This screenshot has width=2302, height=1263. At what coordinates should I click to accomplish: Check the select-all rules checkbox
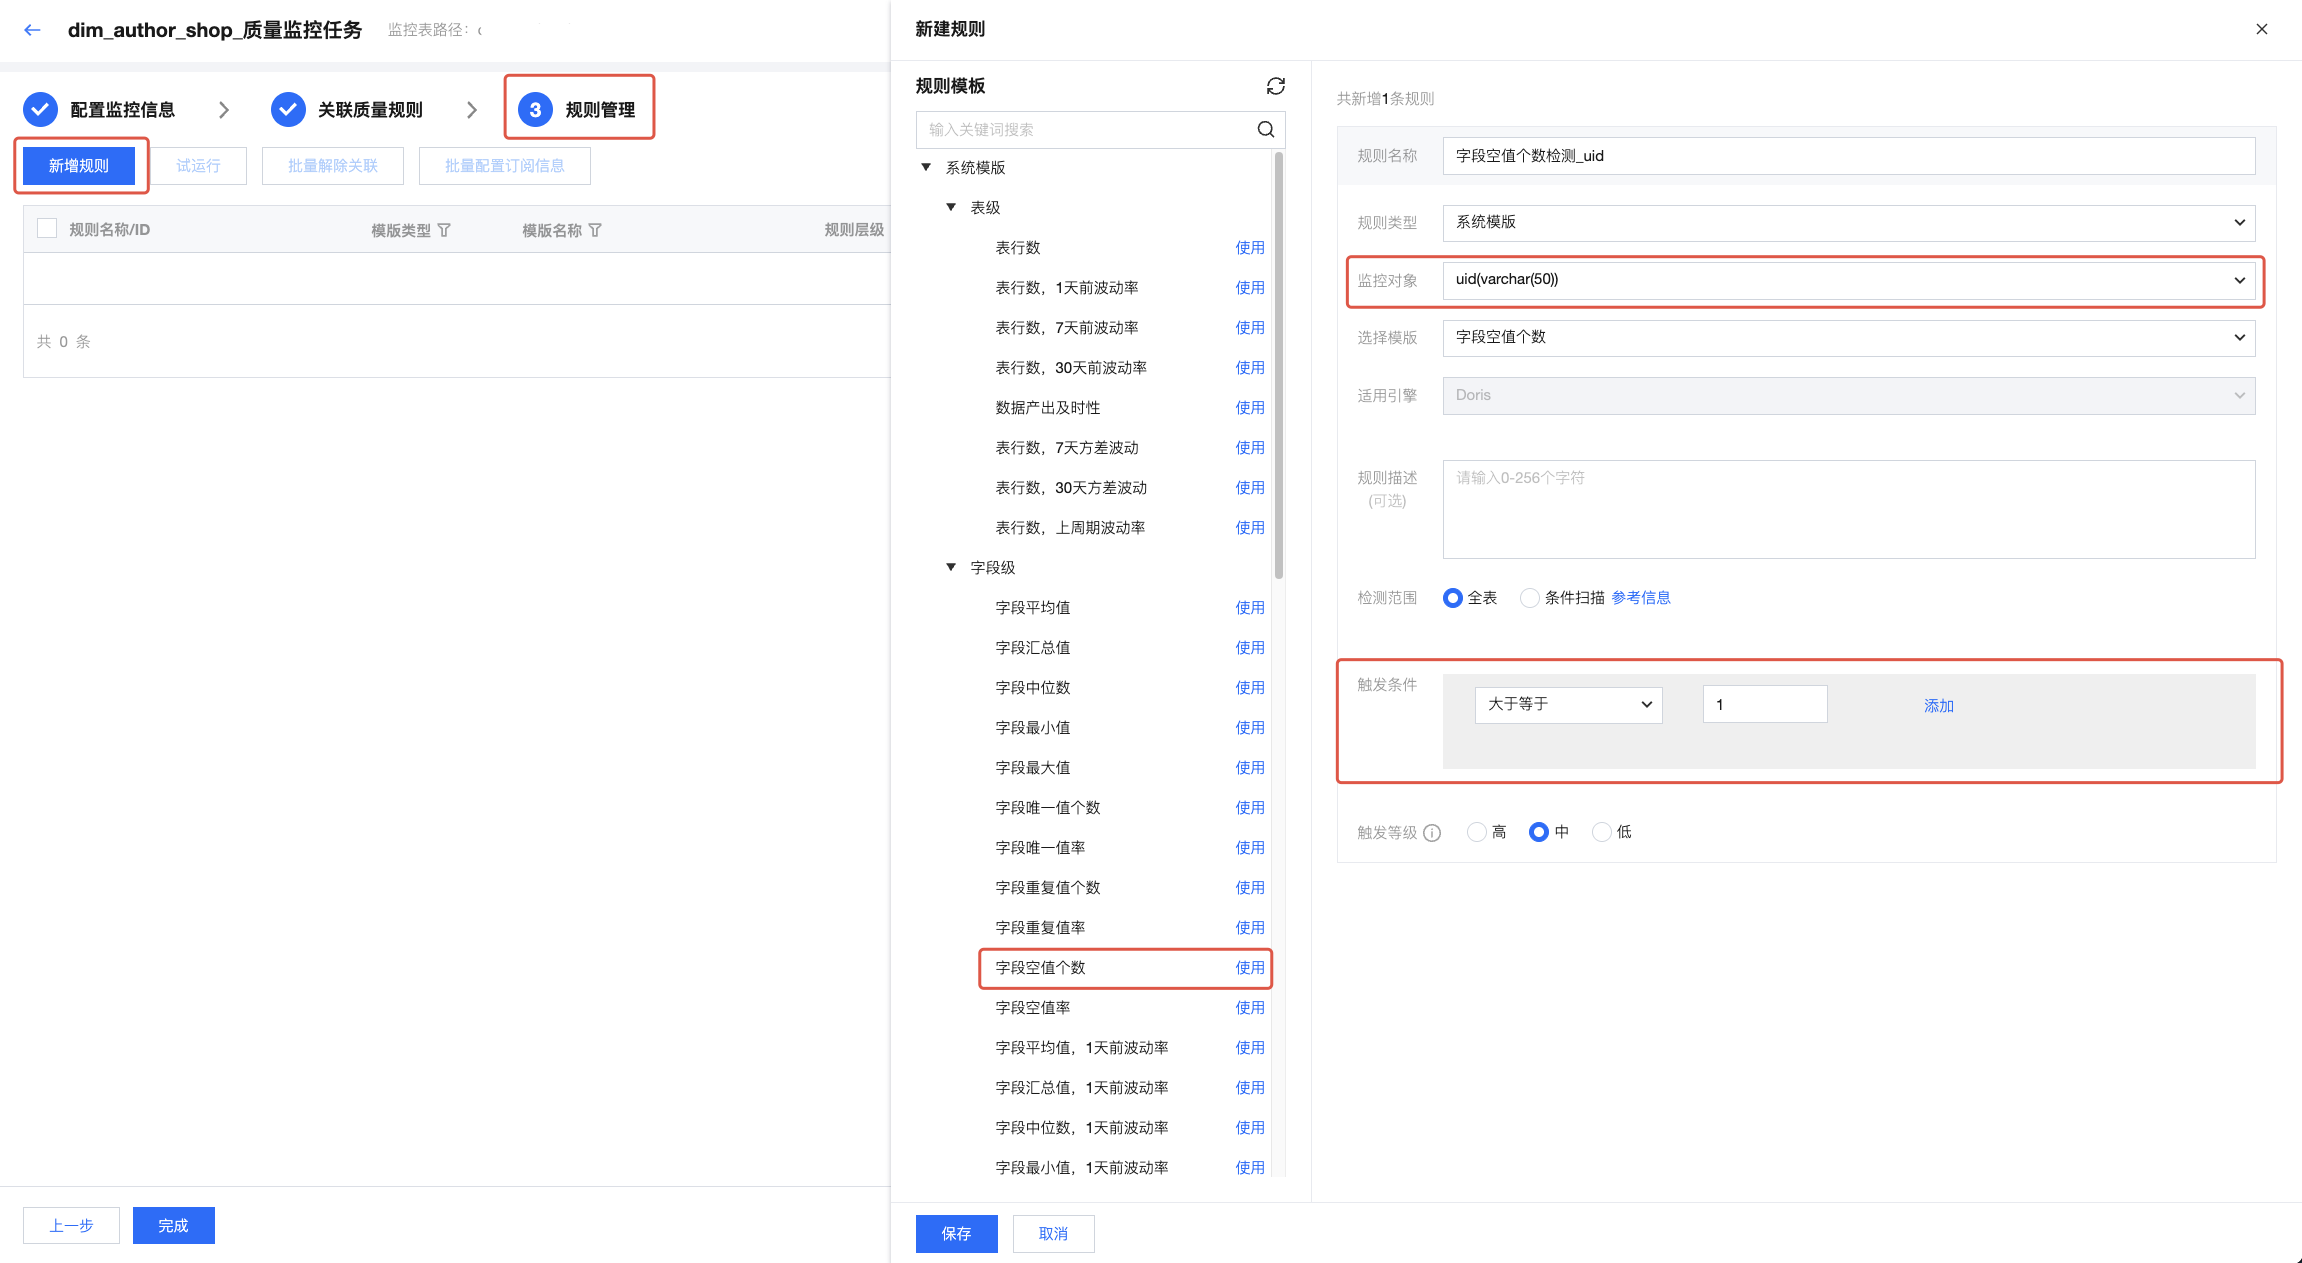[46, 229]
